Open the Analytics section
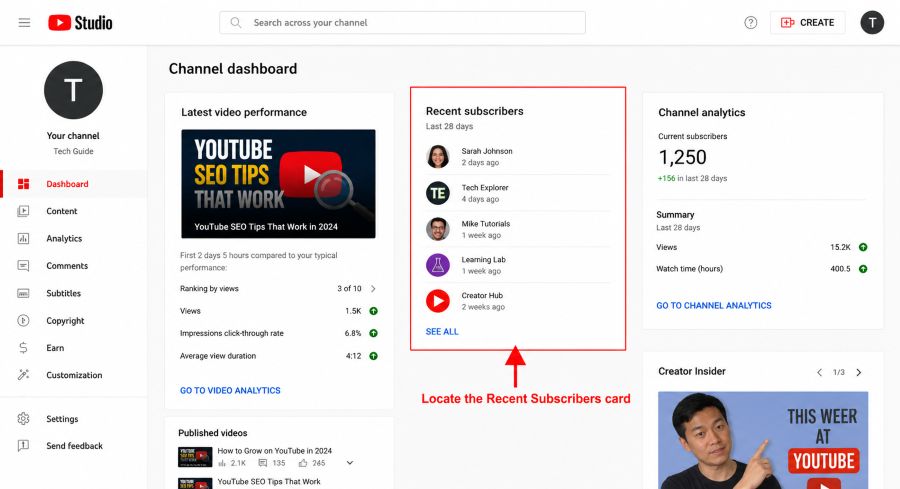 coord(64,238)
